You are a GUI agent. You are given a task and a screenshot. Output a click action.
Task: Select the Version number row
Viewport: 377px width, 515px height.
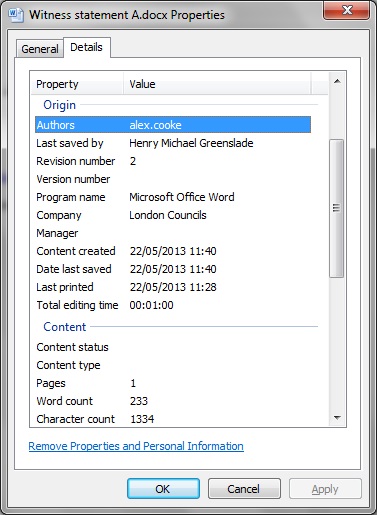(x=173, y=179)
